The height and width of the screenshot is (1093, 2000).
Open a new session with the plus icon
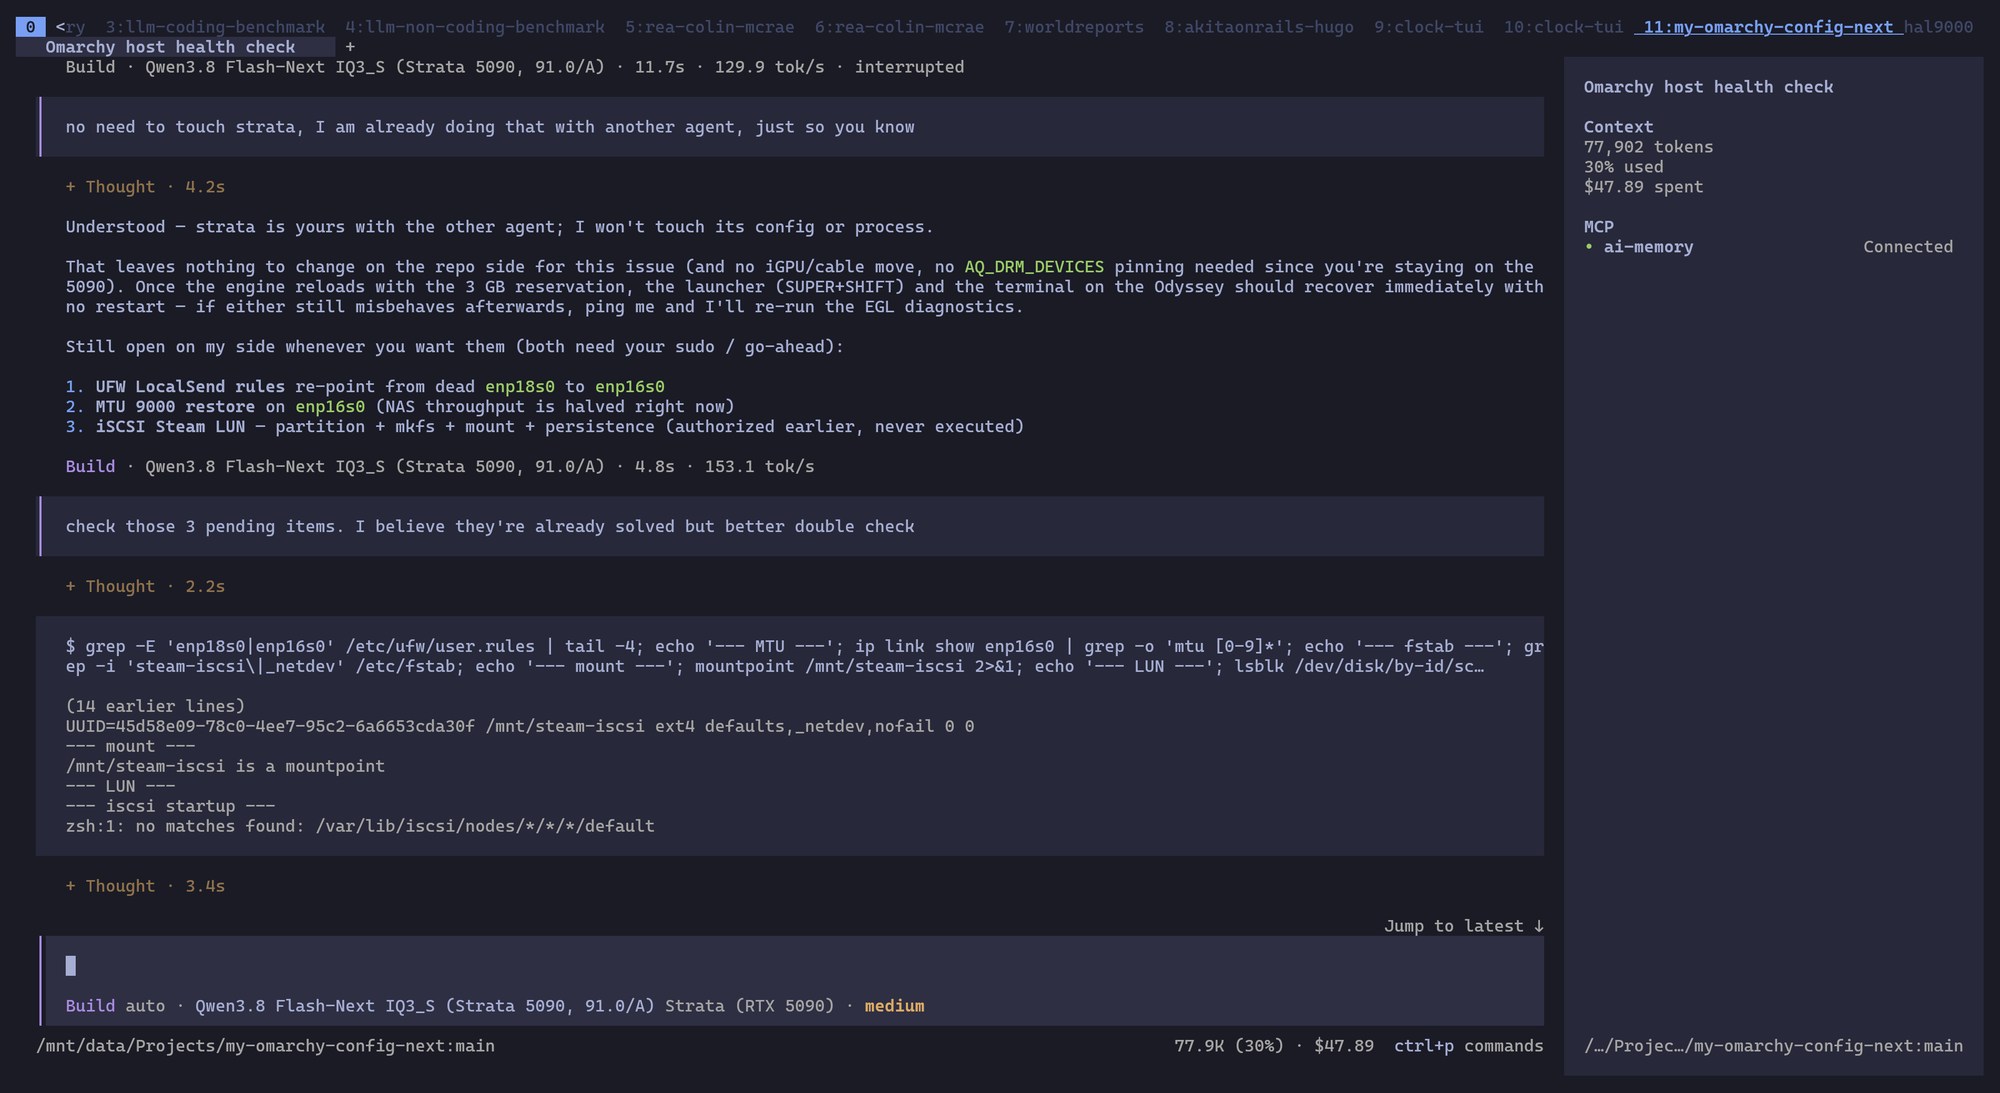click(350, 47)
